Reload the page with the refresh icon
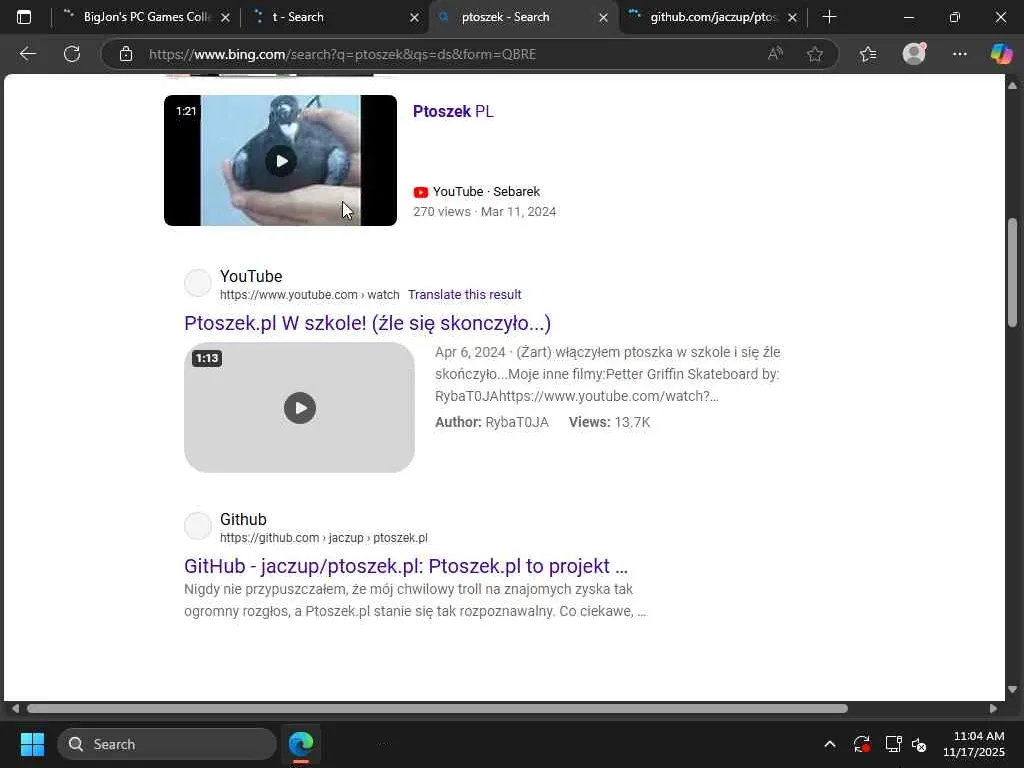The image size is (1024, 768). (x=72, y=54)
